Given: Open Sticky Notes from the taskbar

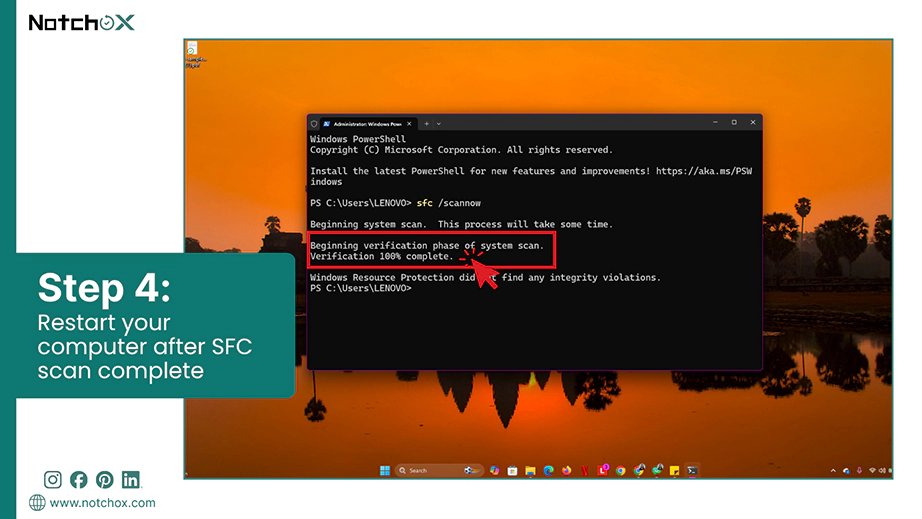Looking at the screenshot, I should click(674, 470).
